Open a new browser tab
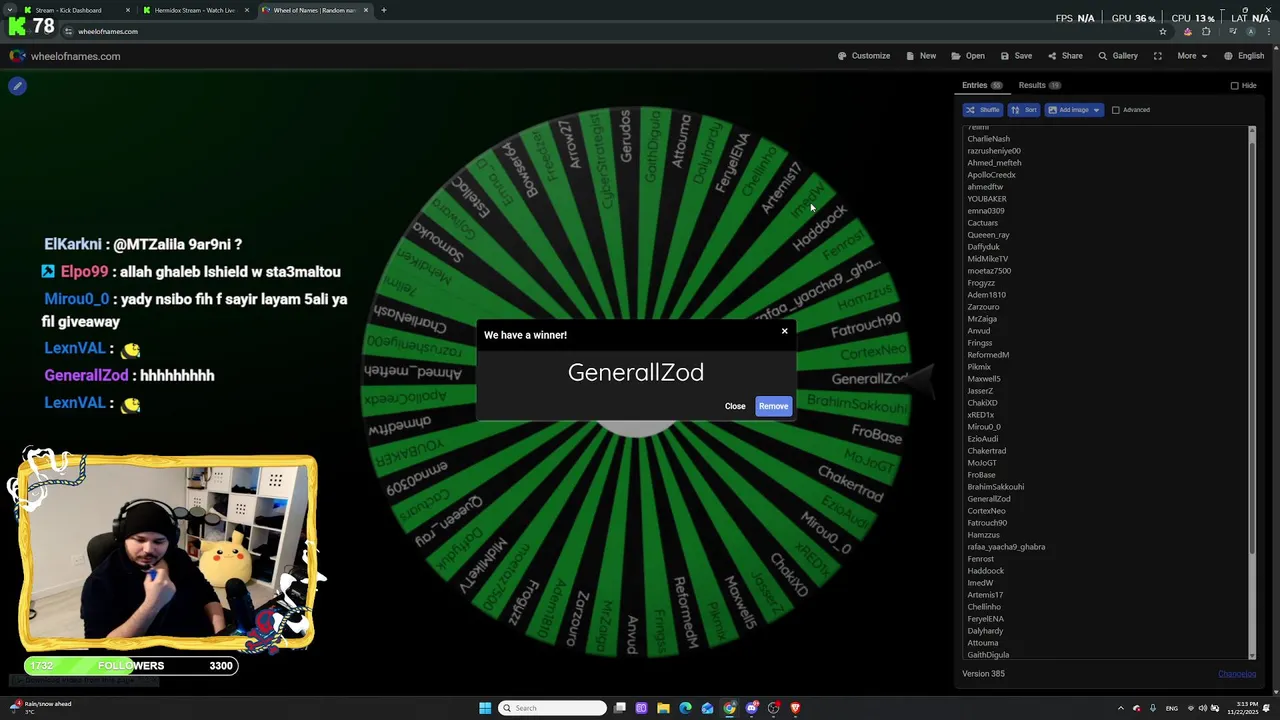This screenshot has height=720, width=1280. [x=384, y=10]
